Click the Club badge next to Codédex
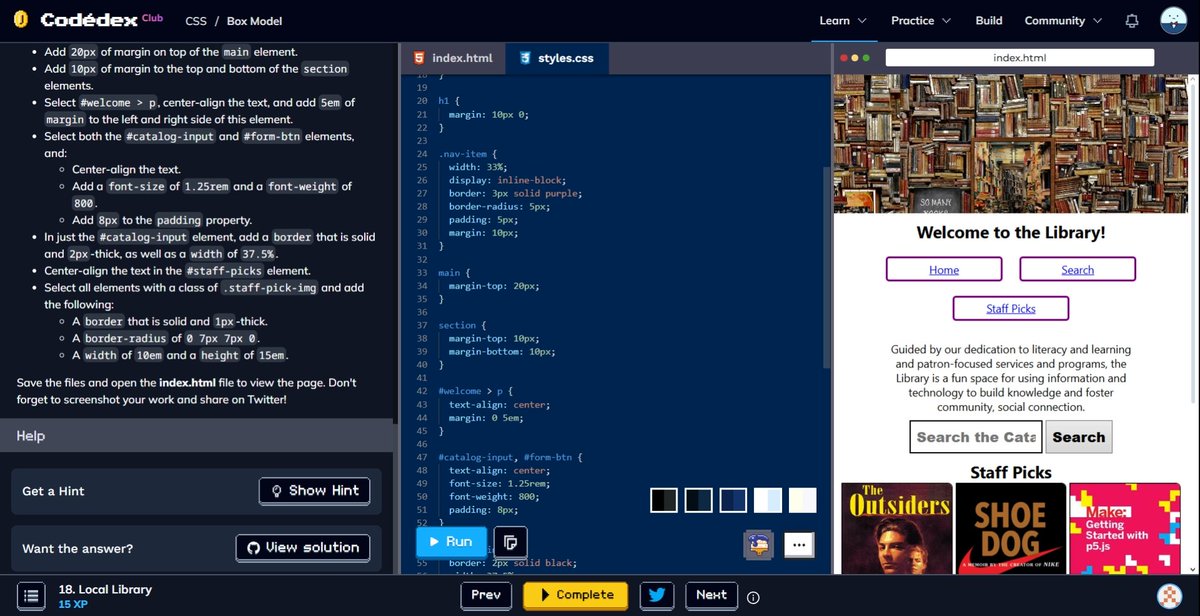Image resolution: width=1200 pixels, height=616 pixels. coord(153,17)
